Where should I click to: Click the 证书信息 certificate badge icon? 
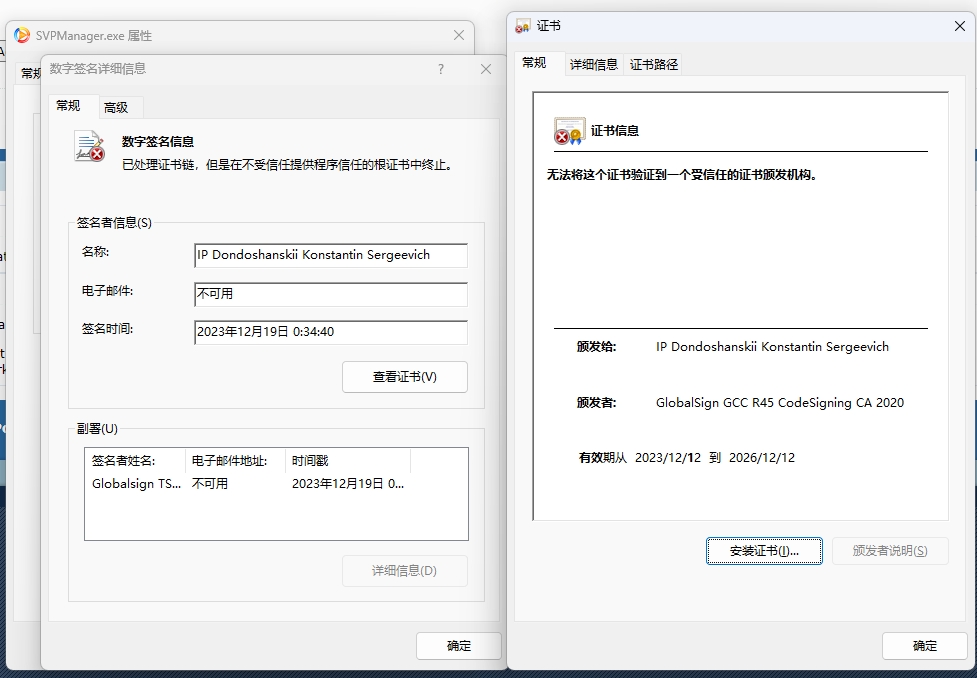569,131
